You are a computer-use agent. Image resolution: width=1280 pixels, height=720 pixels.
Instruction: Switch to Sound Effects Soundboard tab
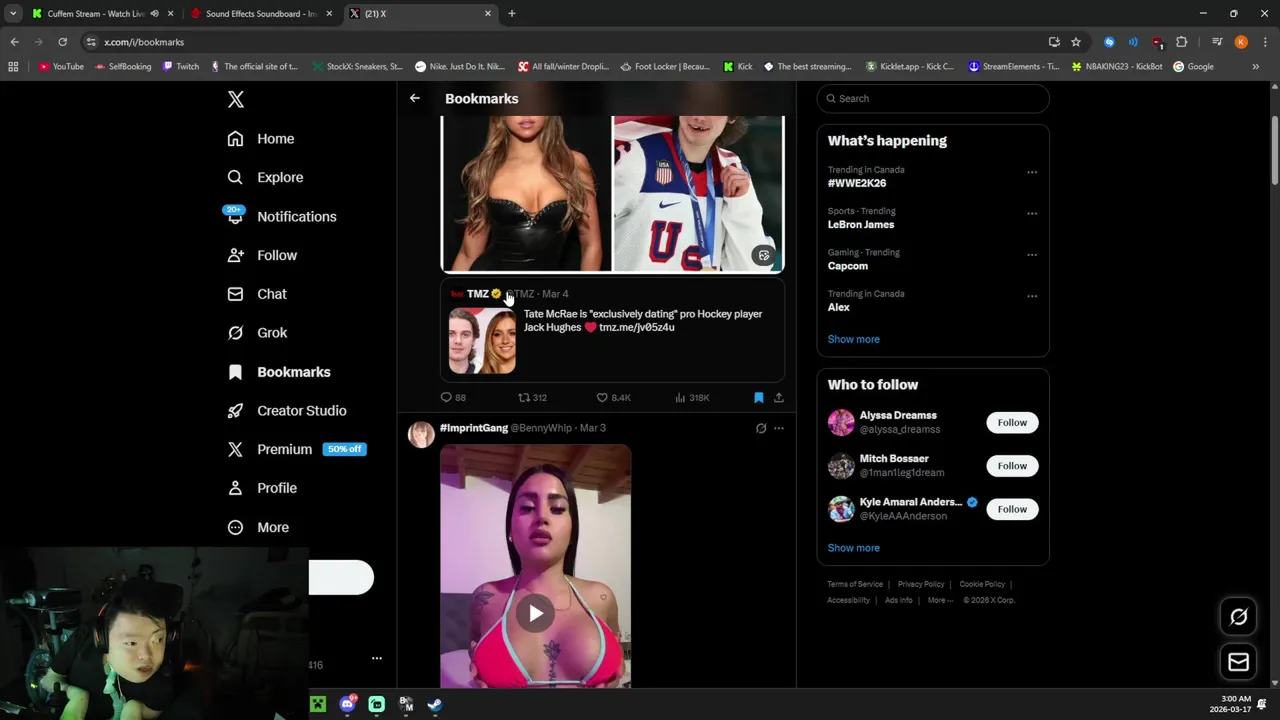click(262, 14)
